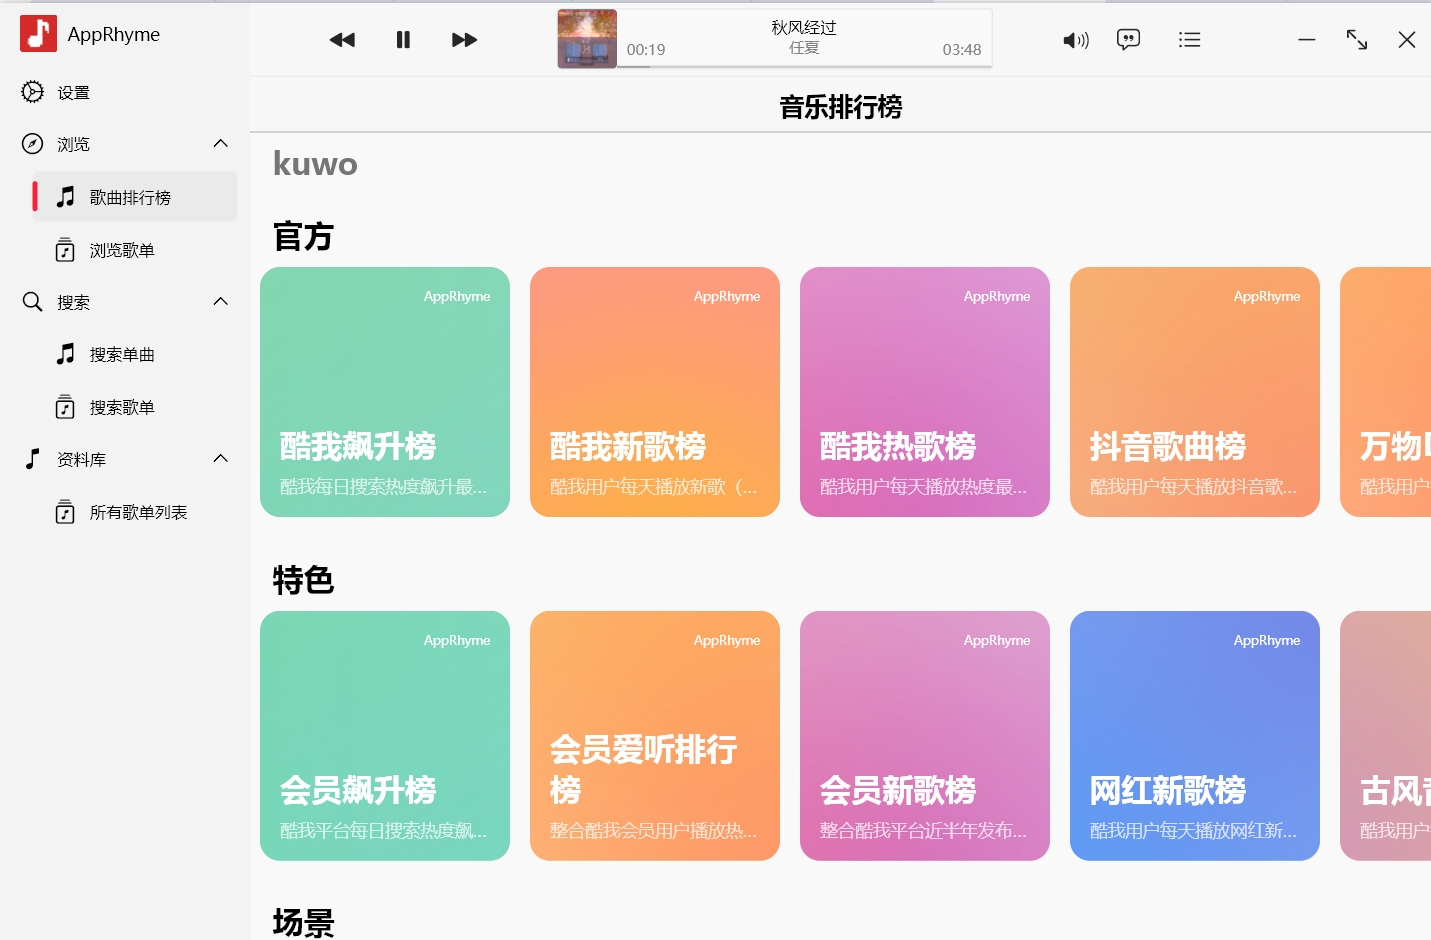The height and width of the screenshot is (940, 1431).
Task: Click the 搜索 magnifier icon
Action: (x=33, y=302)
